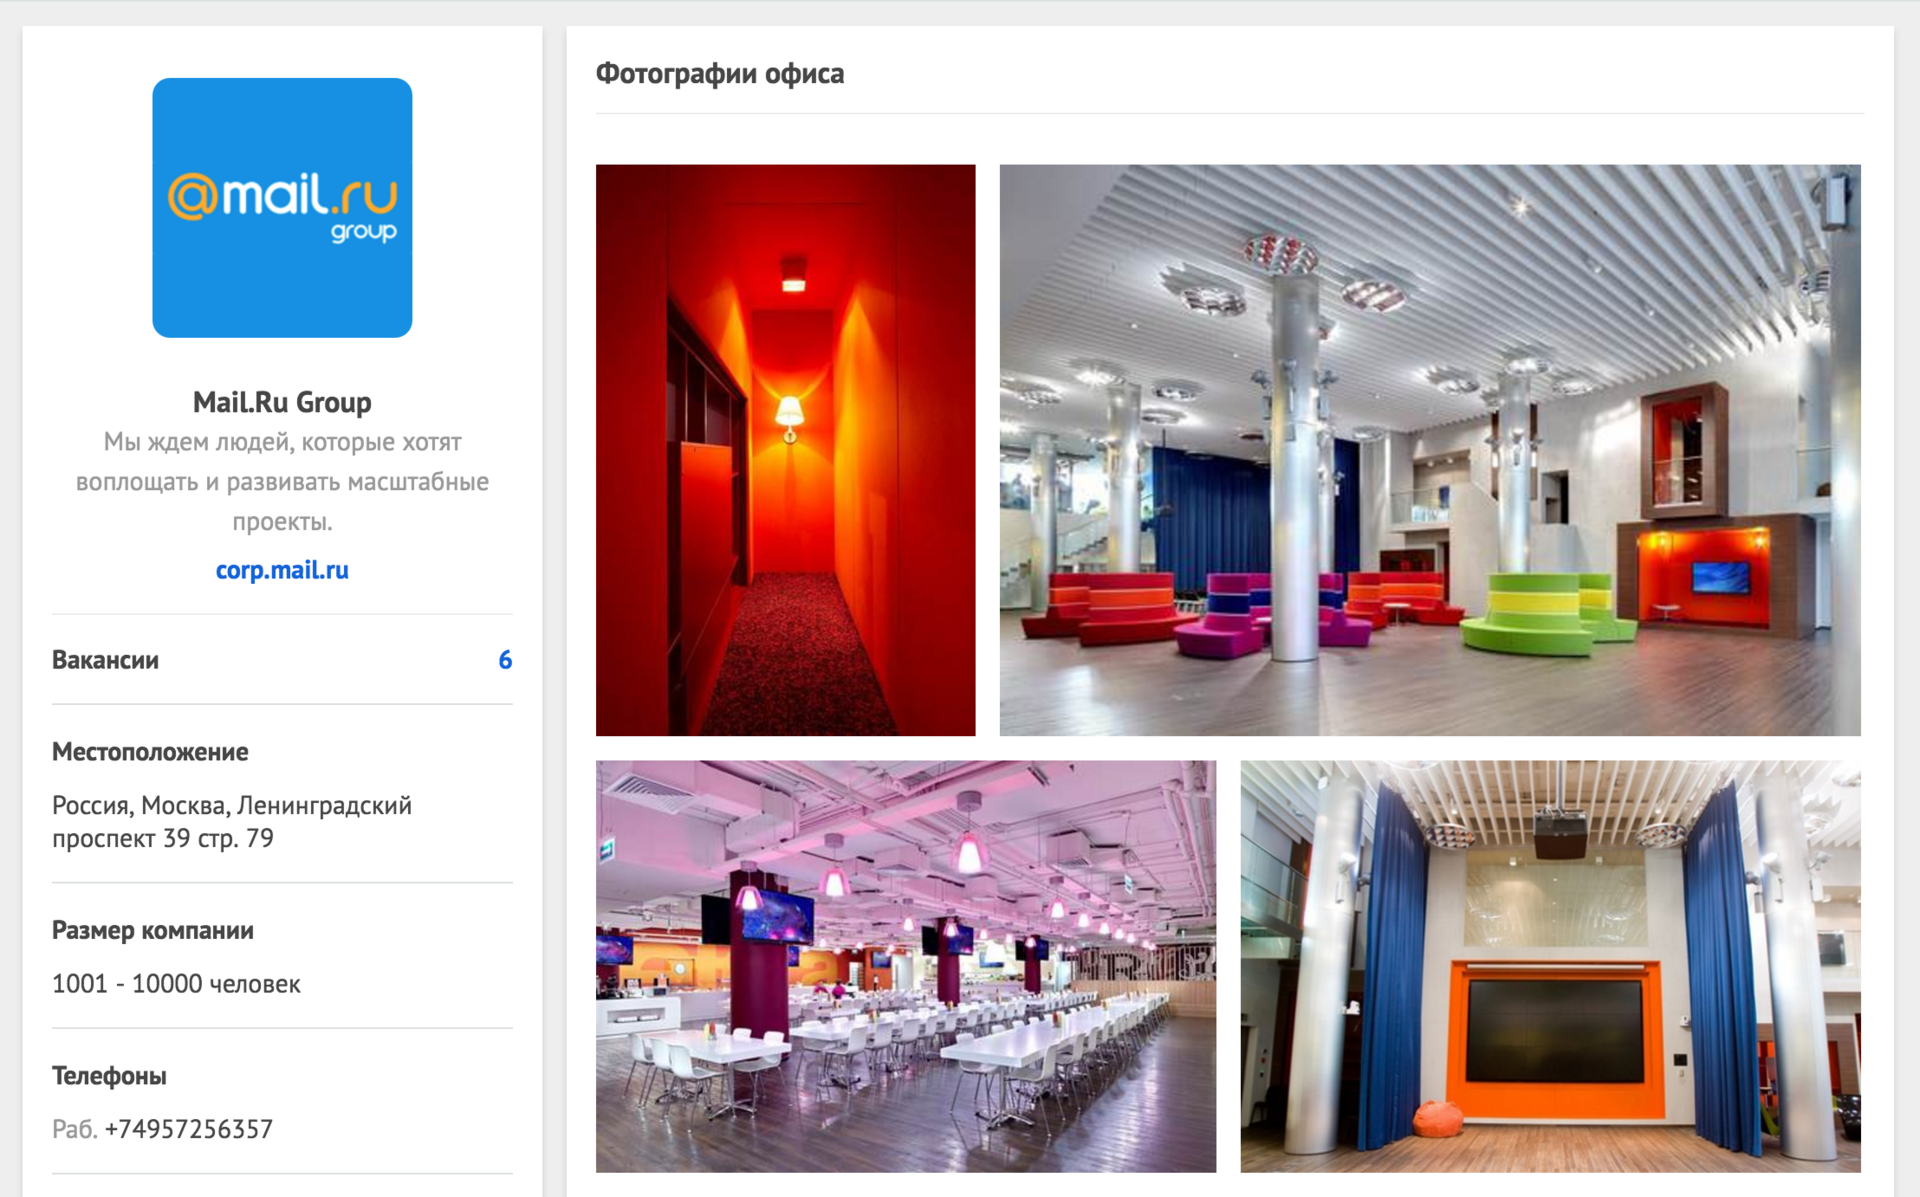Click the company slogan description text
Screen dimensions: 1920x1197
click(282, 482)
